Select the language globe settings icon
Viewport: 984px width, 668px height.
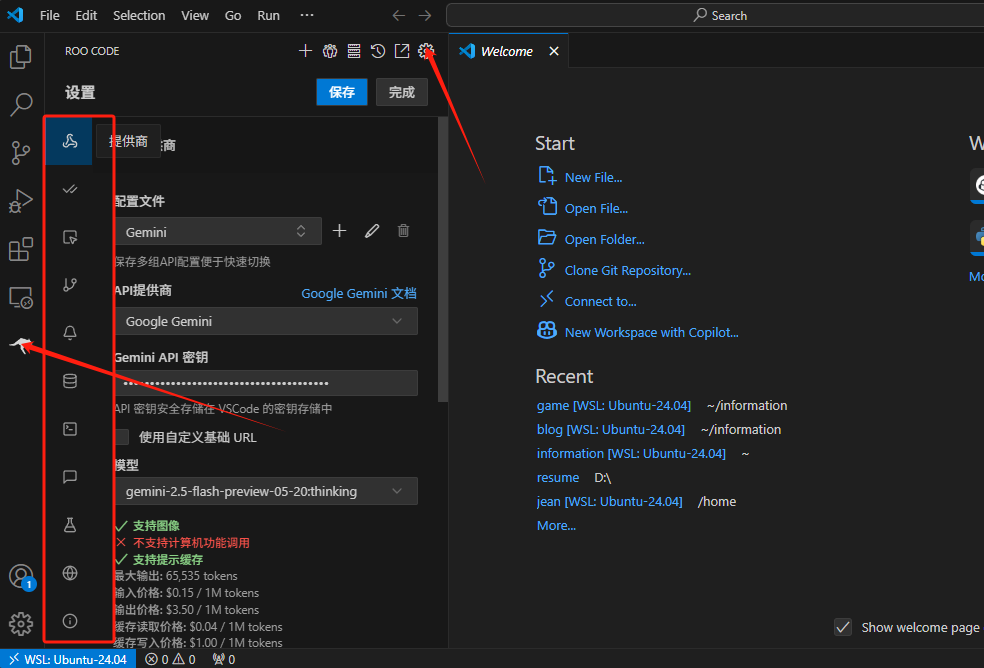[x=70, y=573]
